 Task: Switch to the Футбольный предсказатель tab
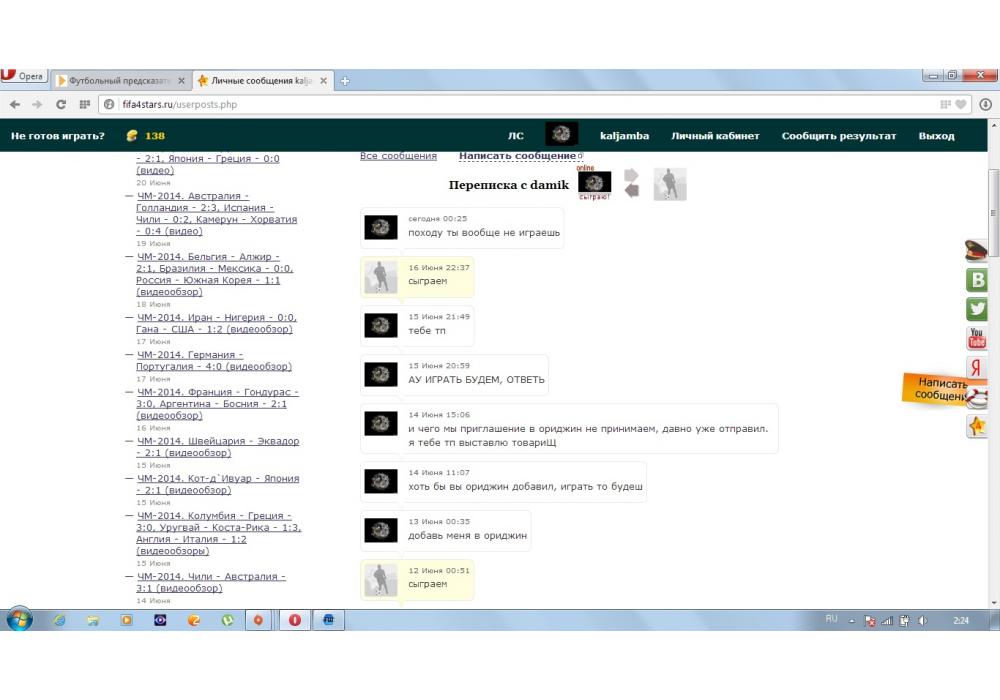tap(120, 81)
